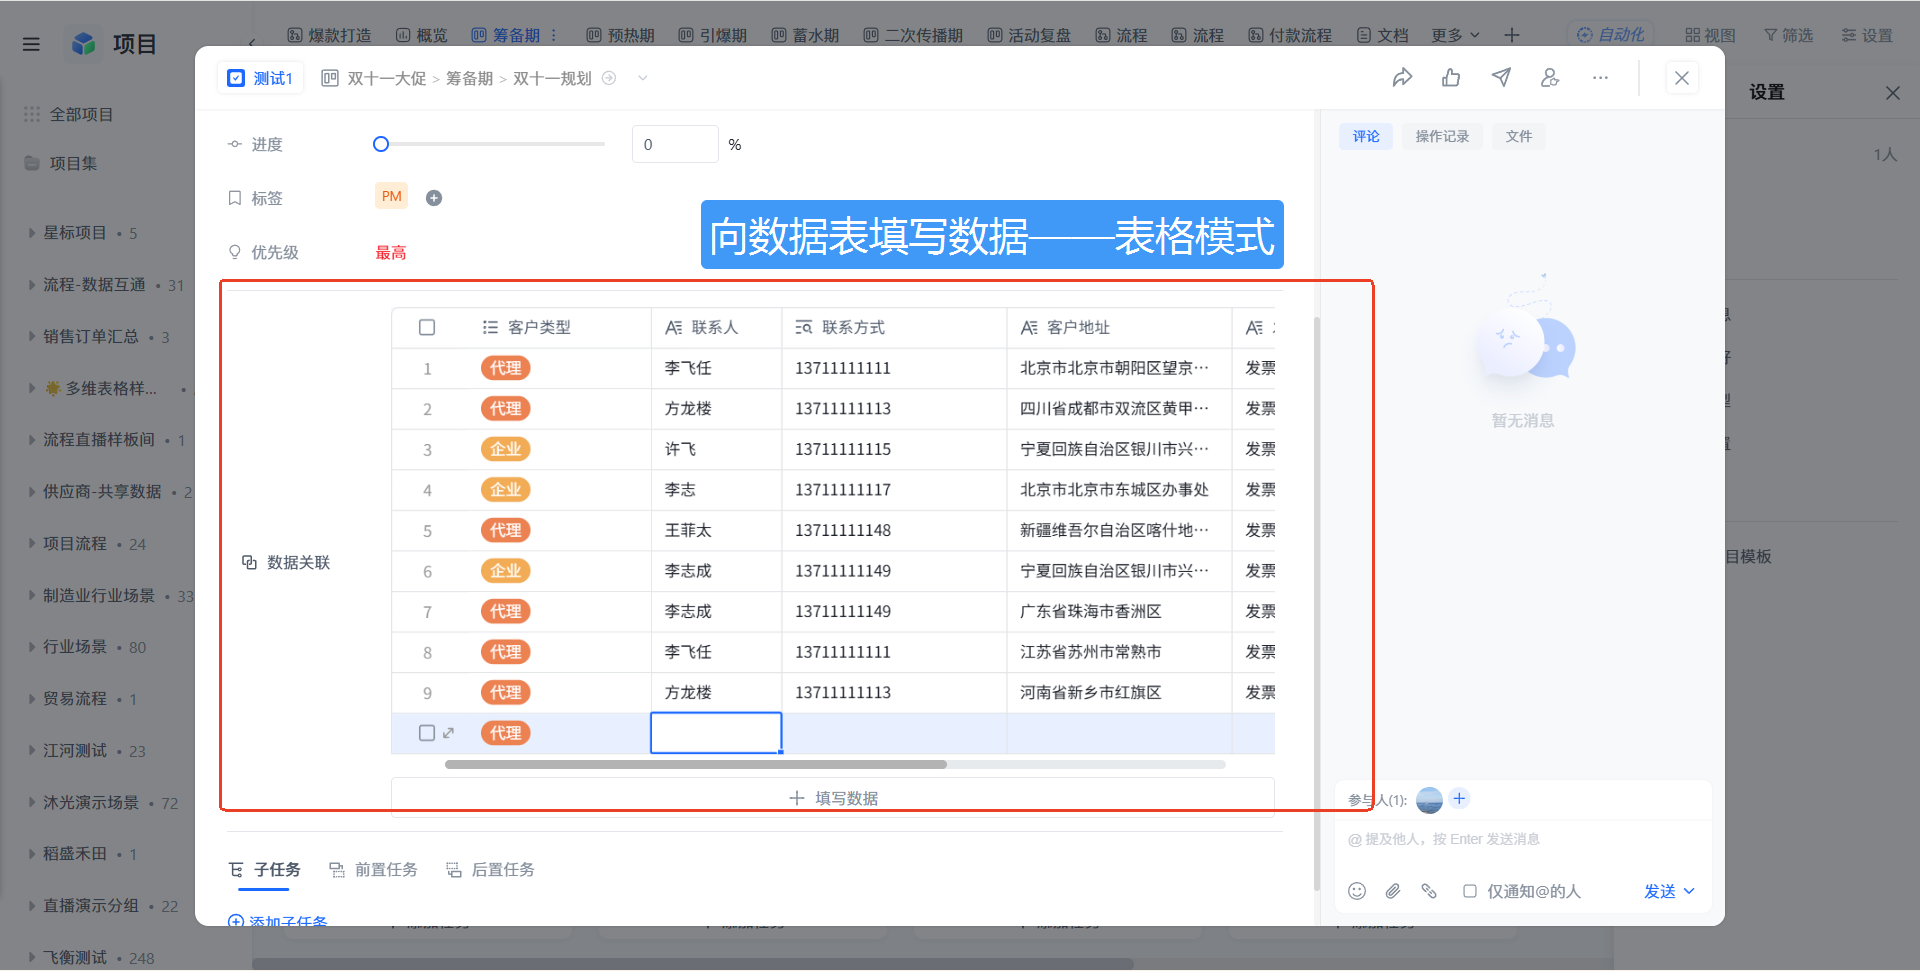
Task: Click the jump arrow icon after 双十一规划
Action: [x=609, y=78]
